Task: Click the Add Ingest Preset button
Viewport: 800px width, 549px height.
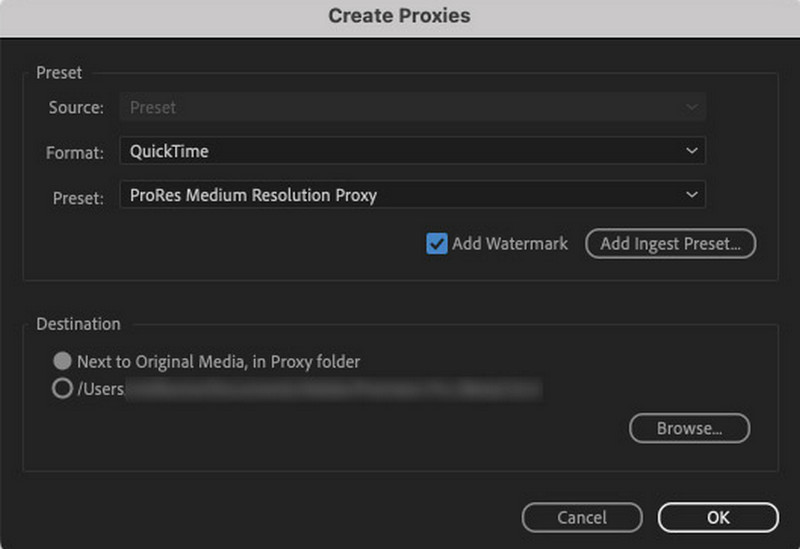Action: [670, 243]
